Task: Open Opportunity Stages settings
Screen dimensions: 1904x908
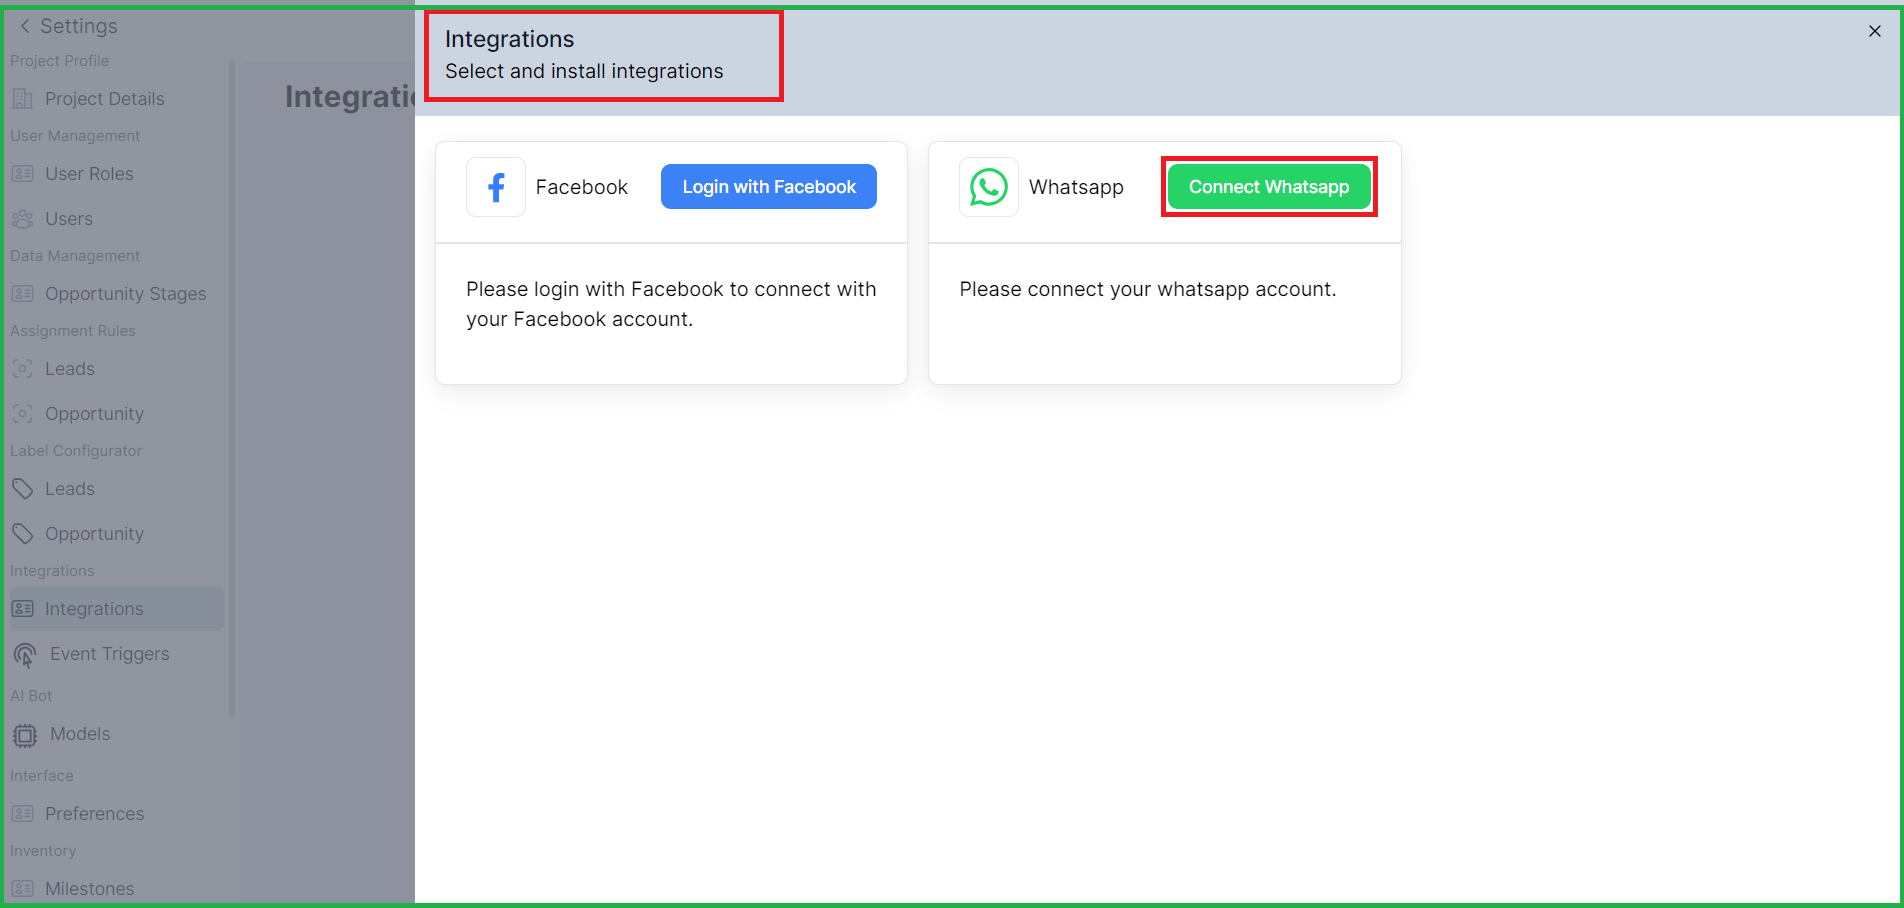Action: click(125, 294)
